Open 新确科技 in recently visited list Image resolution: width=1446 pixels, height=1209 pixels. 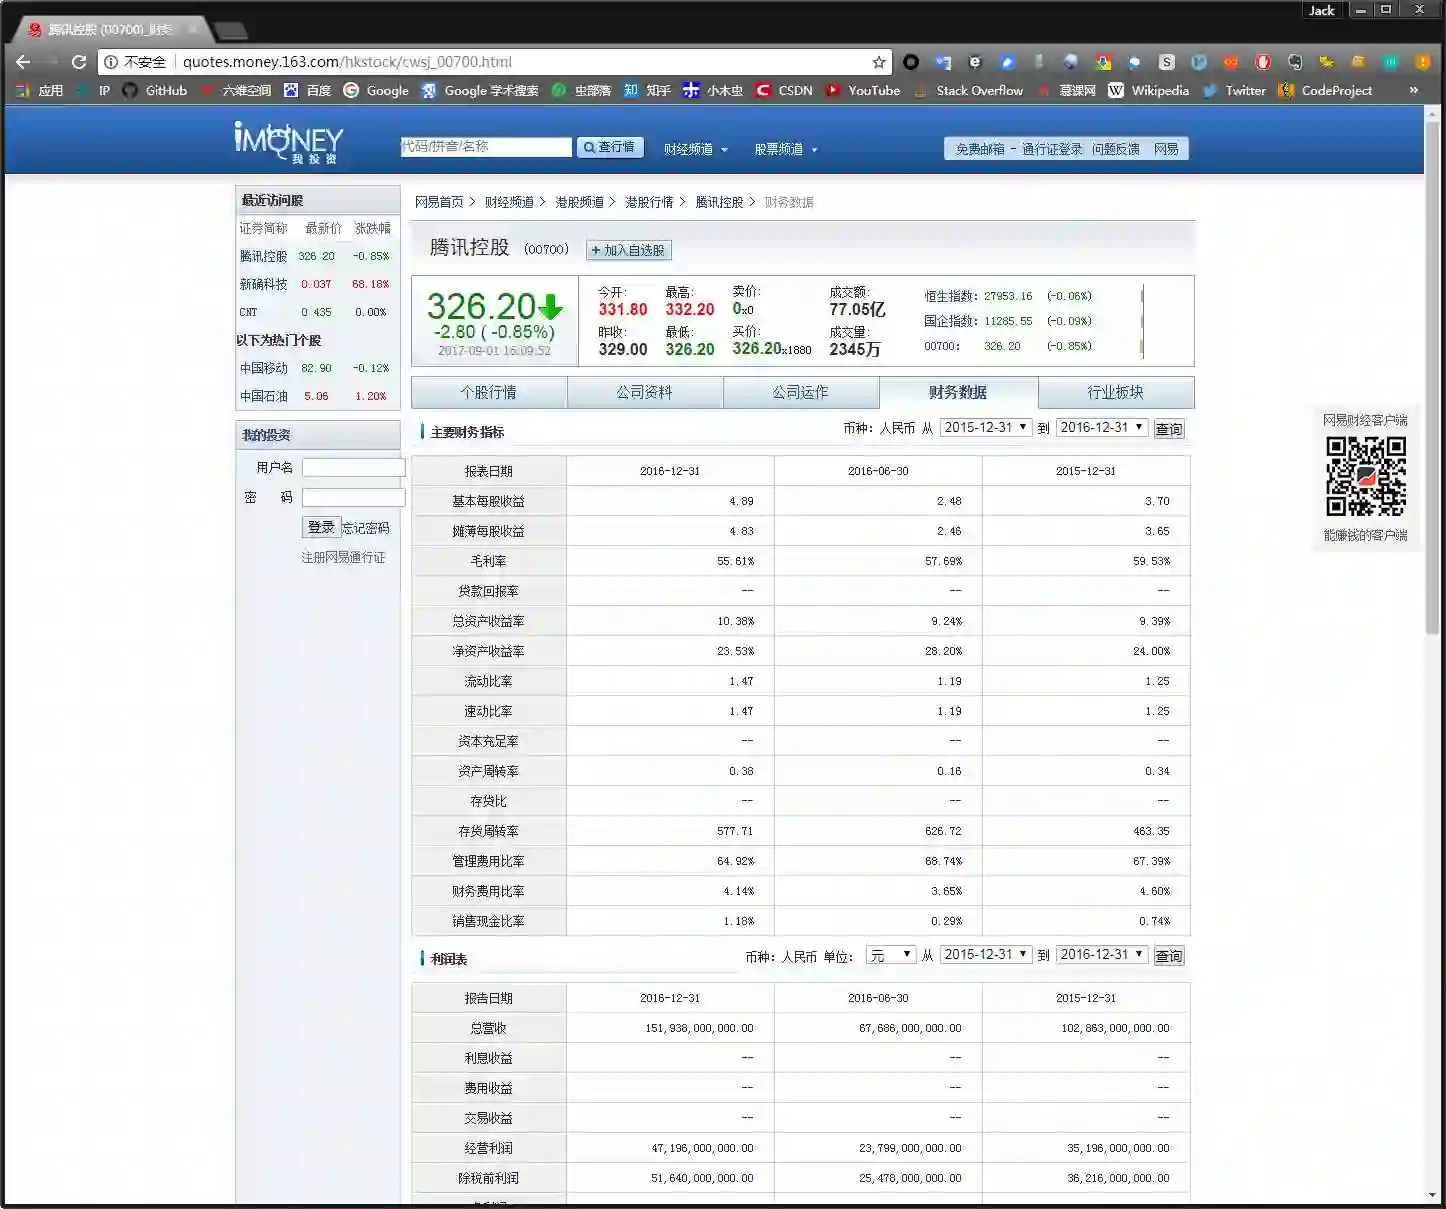(x=263, y=284)
